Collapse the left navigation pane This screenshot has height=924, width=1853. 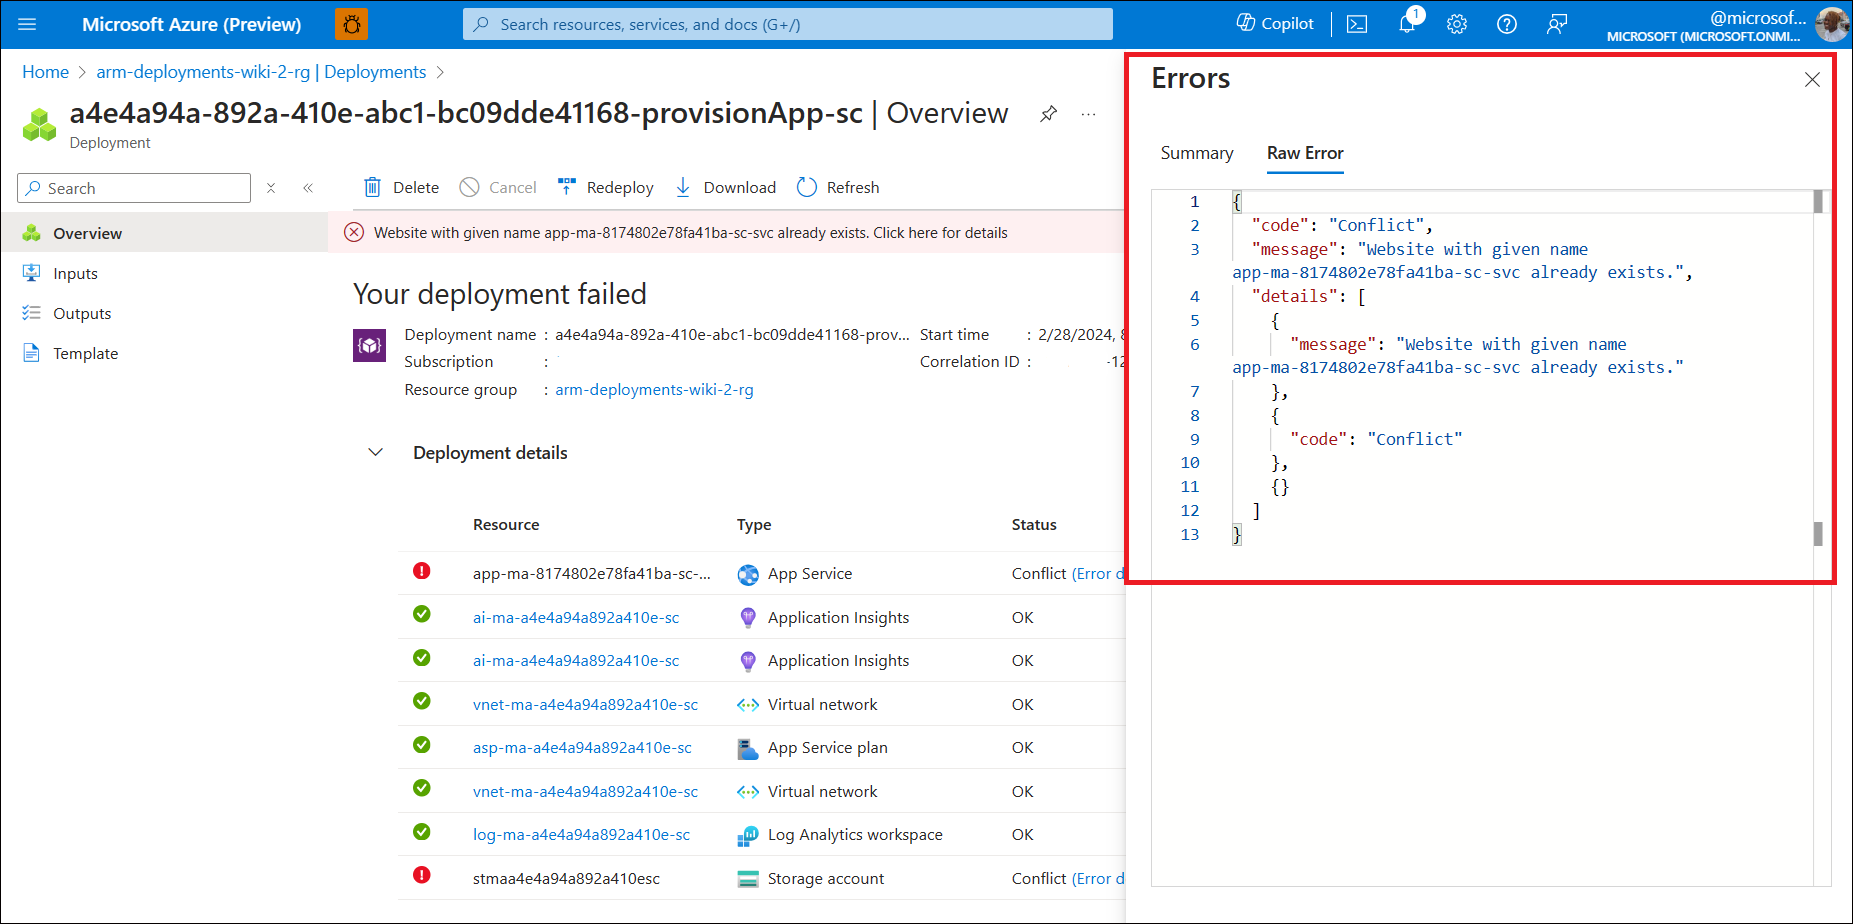(308, 188)
